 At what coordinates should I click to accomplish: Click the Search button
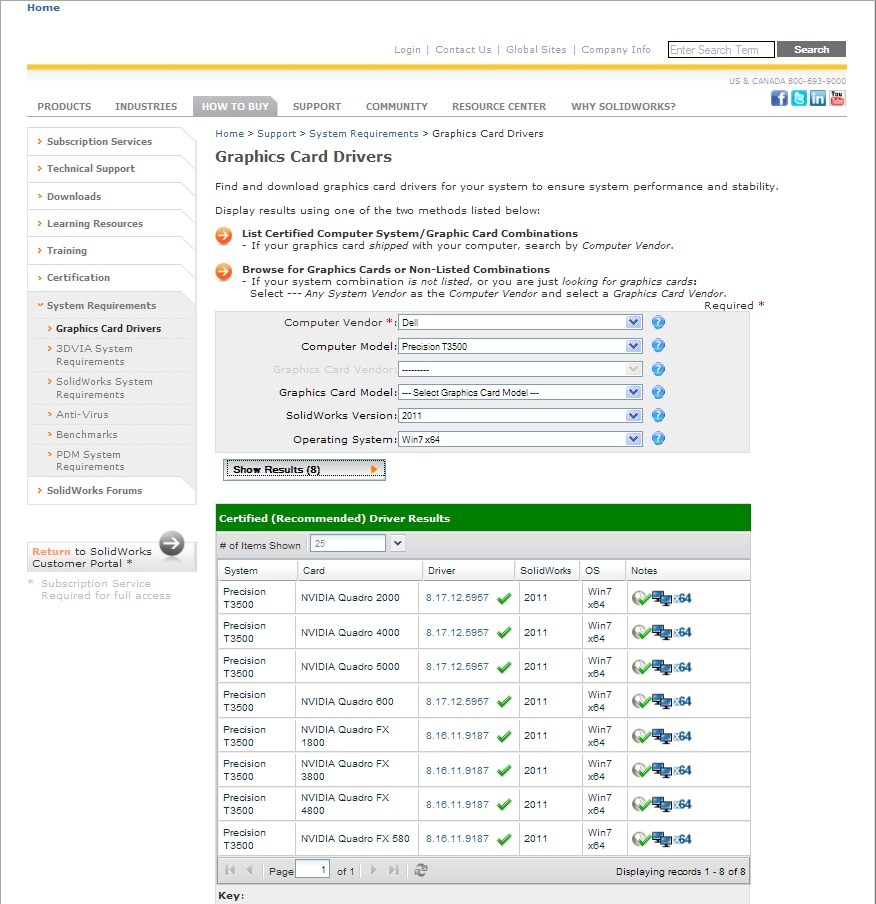coord(811,49)
